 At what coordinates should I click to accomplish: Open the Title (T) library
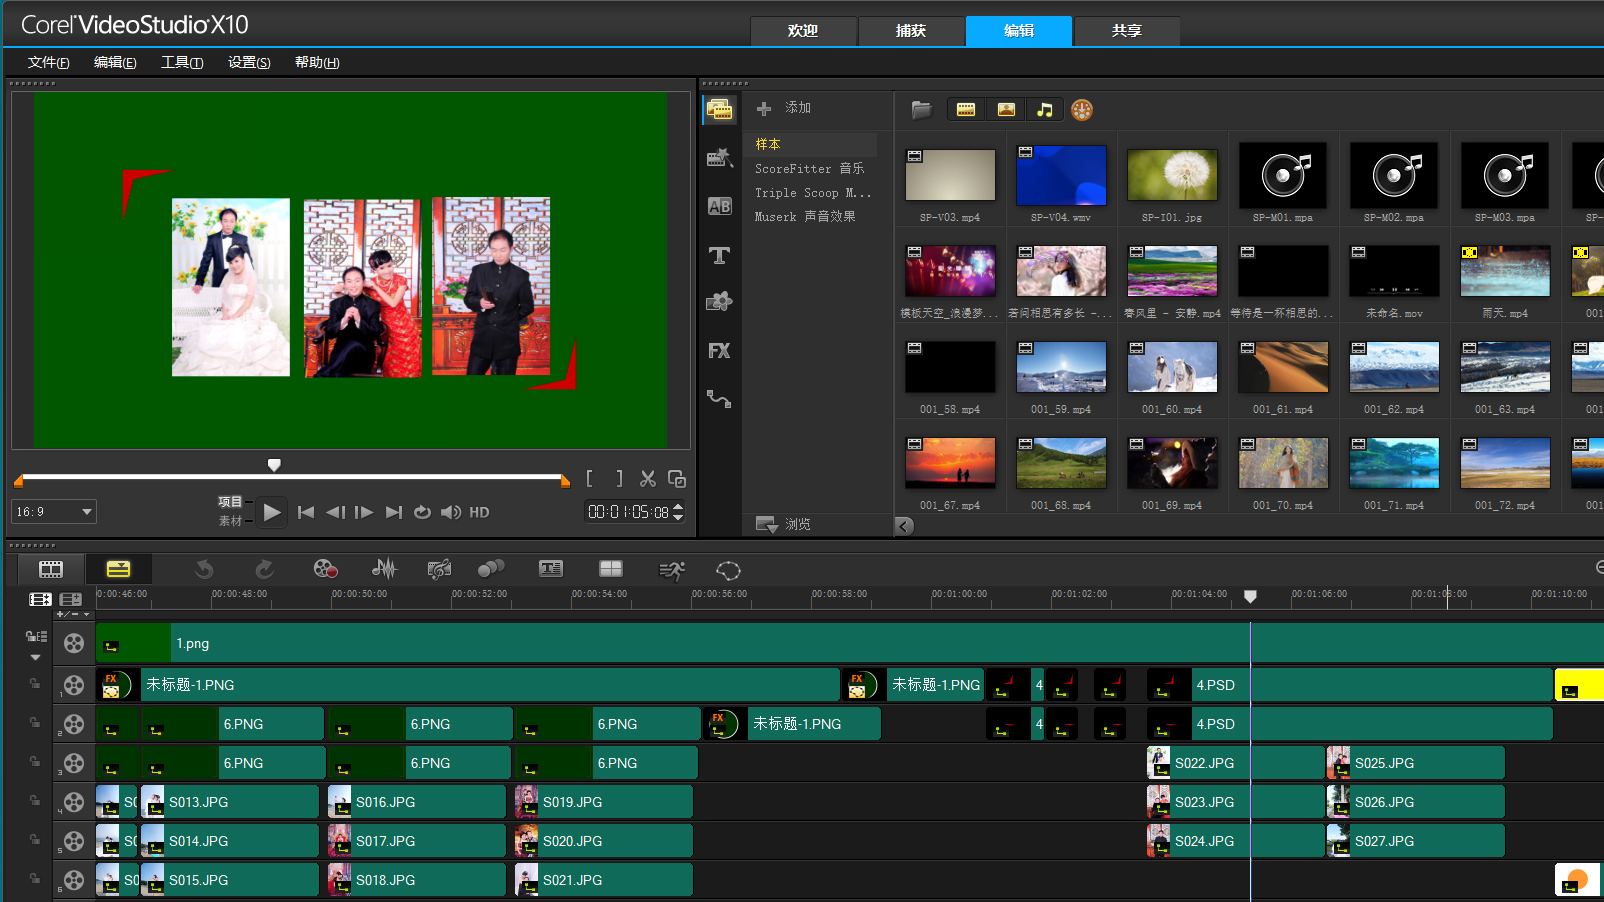point(719,255)
